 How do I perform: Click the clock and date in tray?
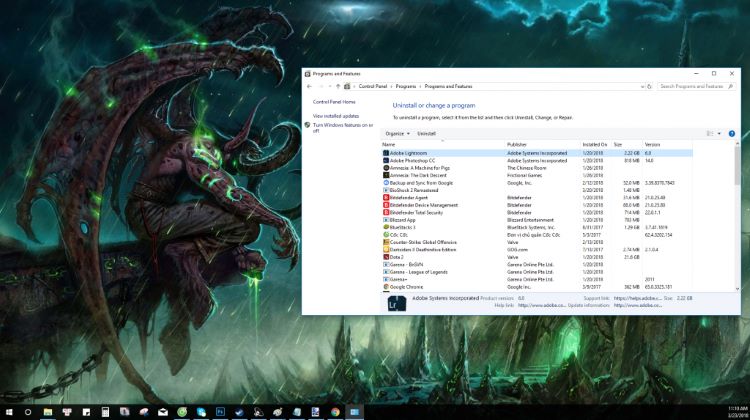point(738,412)
